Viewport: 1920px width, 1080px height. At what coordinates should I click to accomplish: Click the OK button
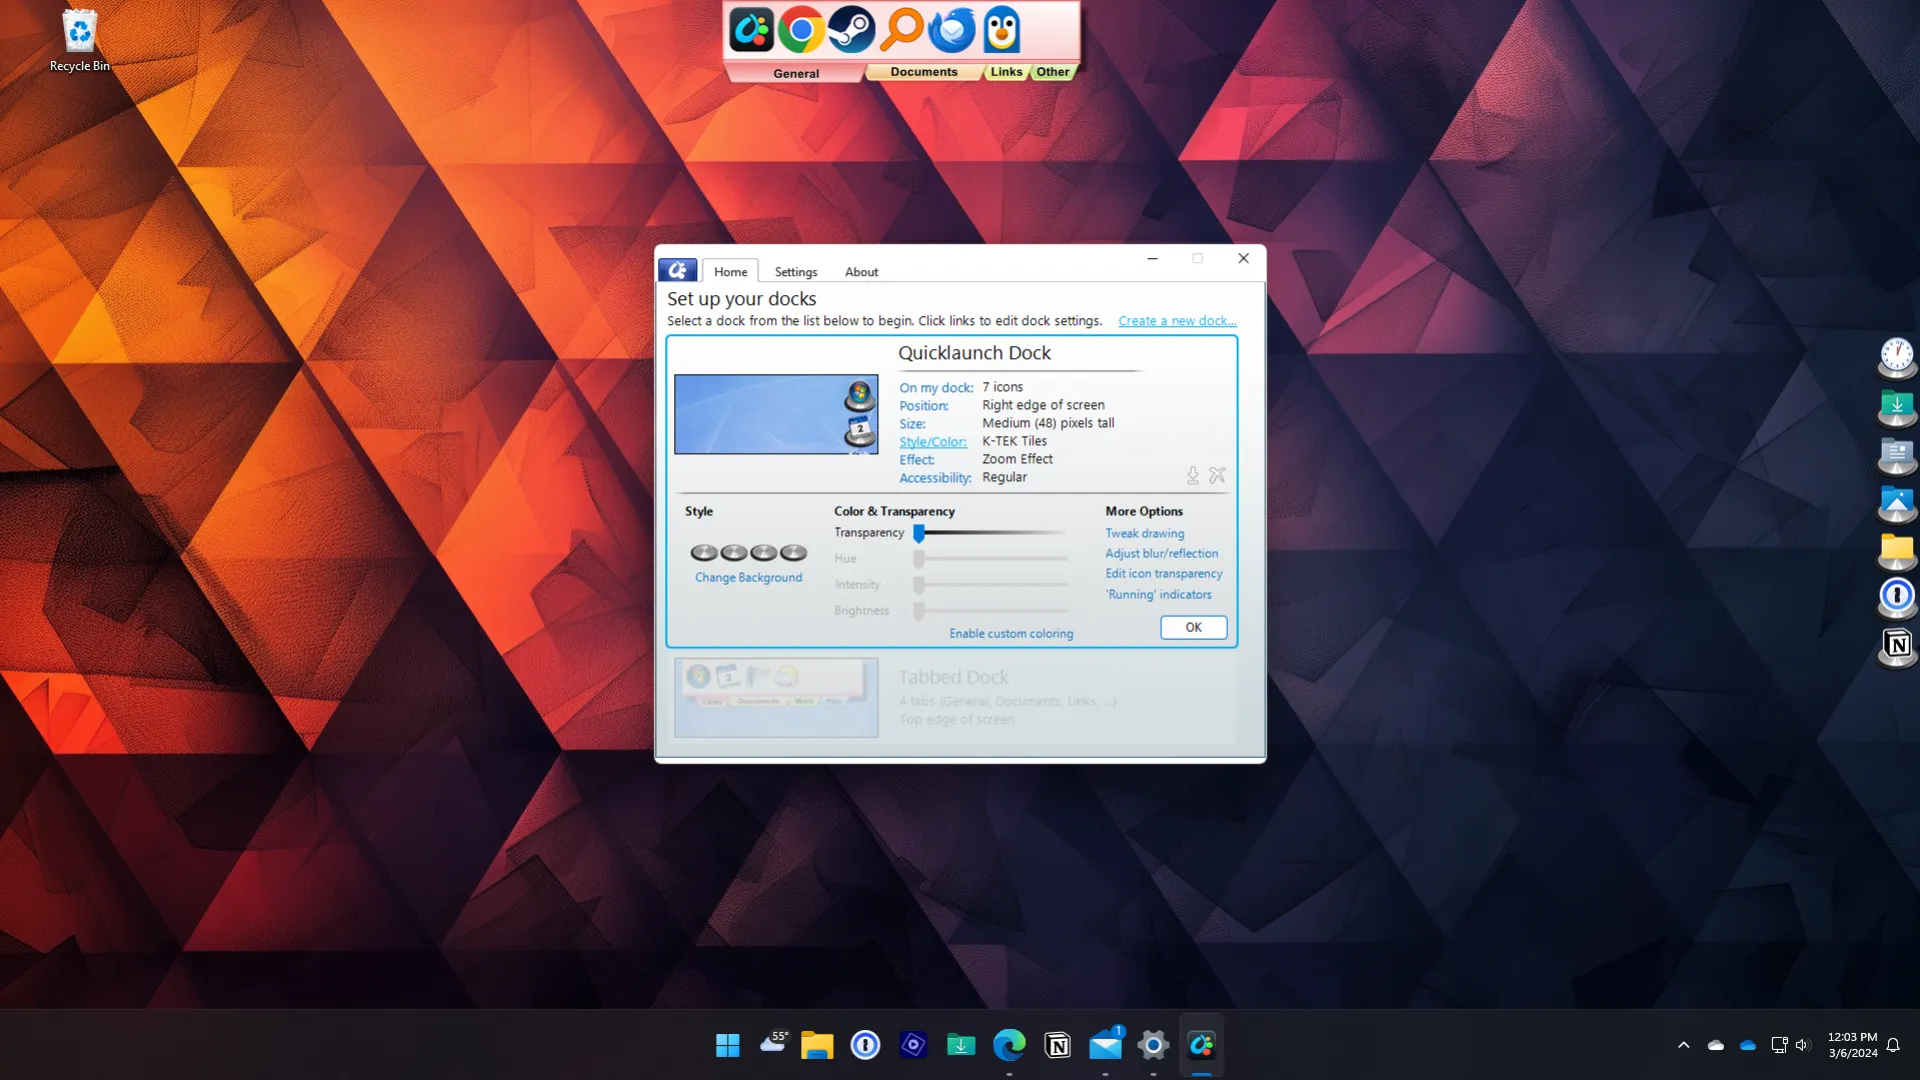click(1193, 627)
